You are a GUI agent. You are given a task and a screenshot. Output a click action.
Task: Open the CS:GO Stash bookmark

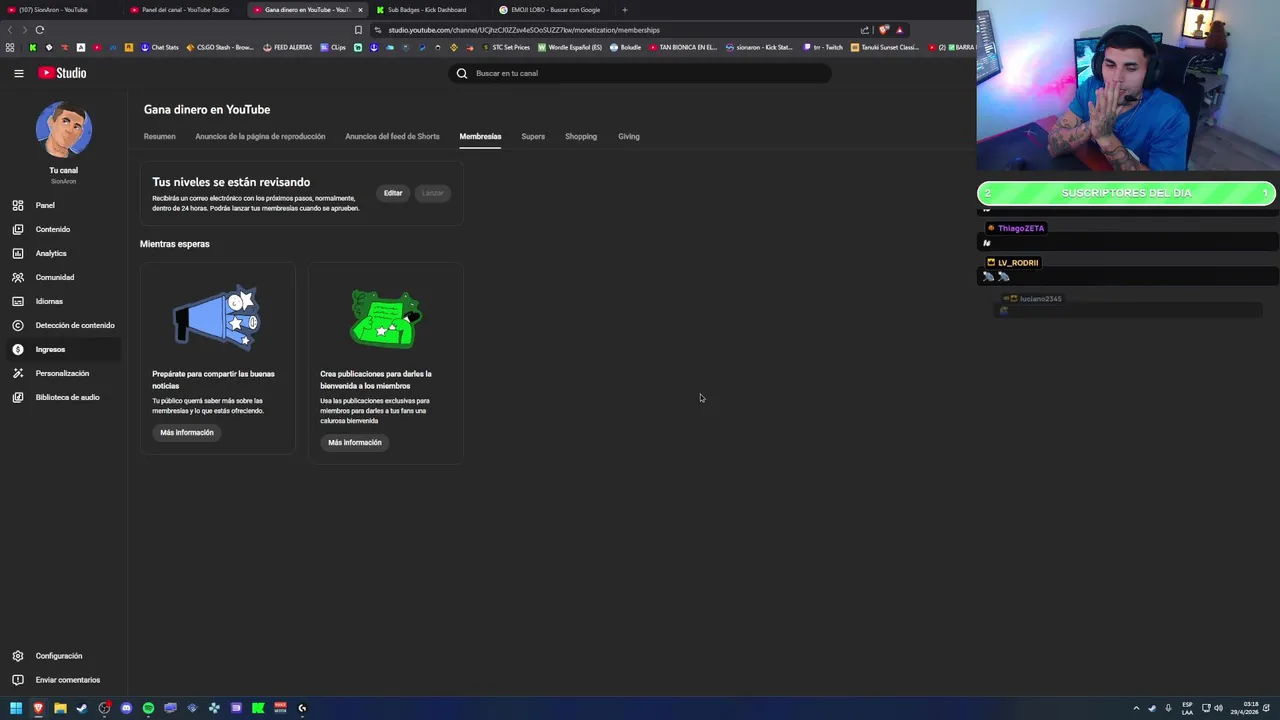point(220,47)
